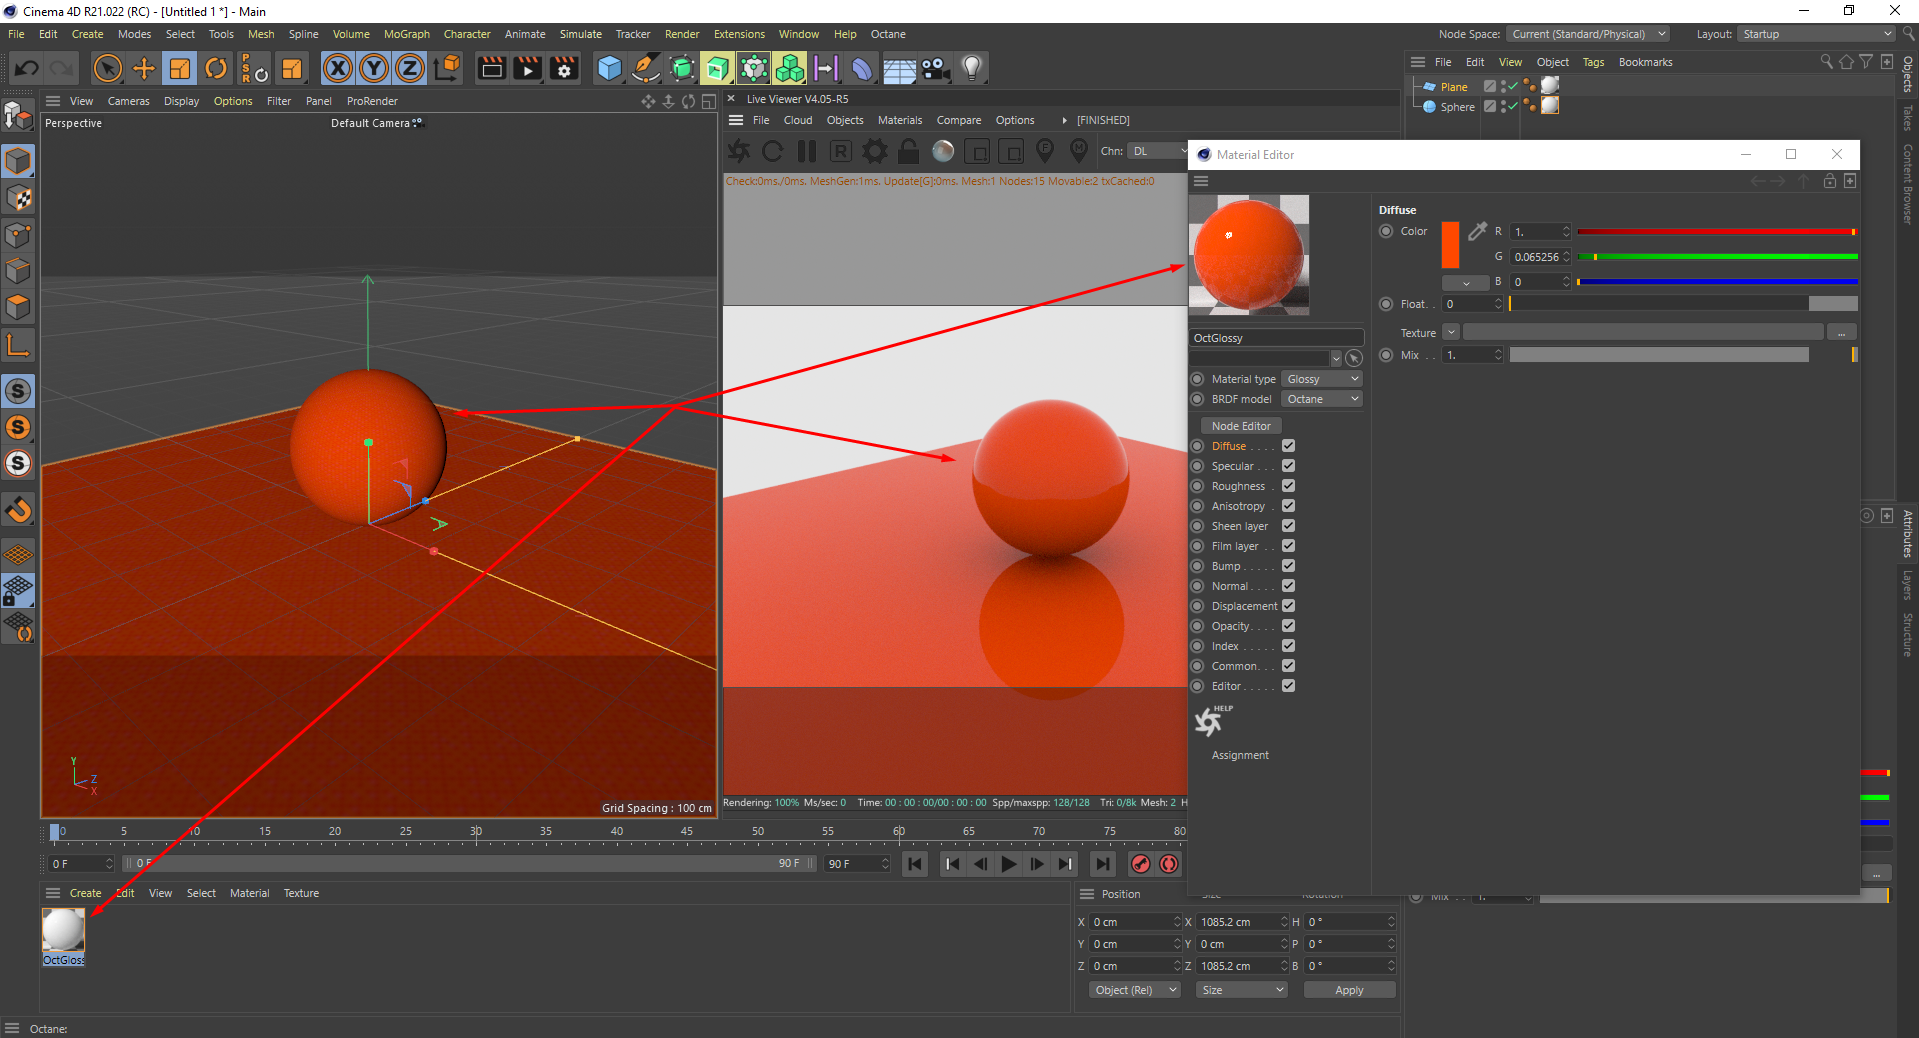Disable the Bump channel checkbox
Image resolution: width=1919 pixels, height=1038 pixels.
[x=1288, y=566]
